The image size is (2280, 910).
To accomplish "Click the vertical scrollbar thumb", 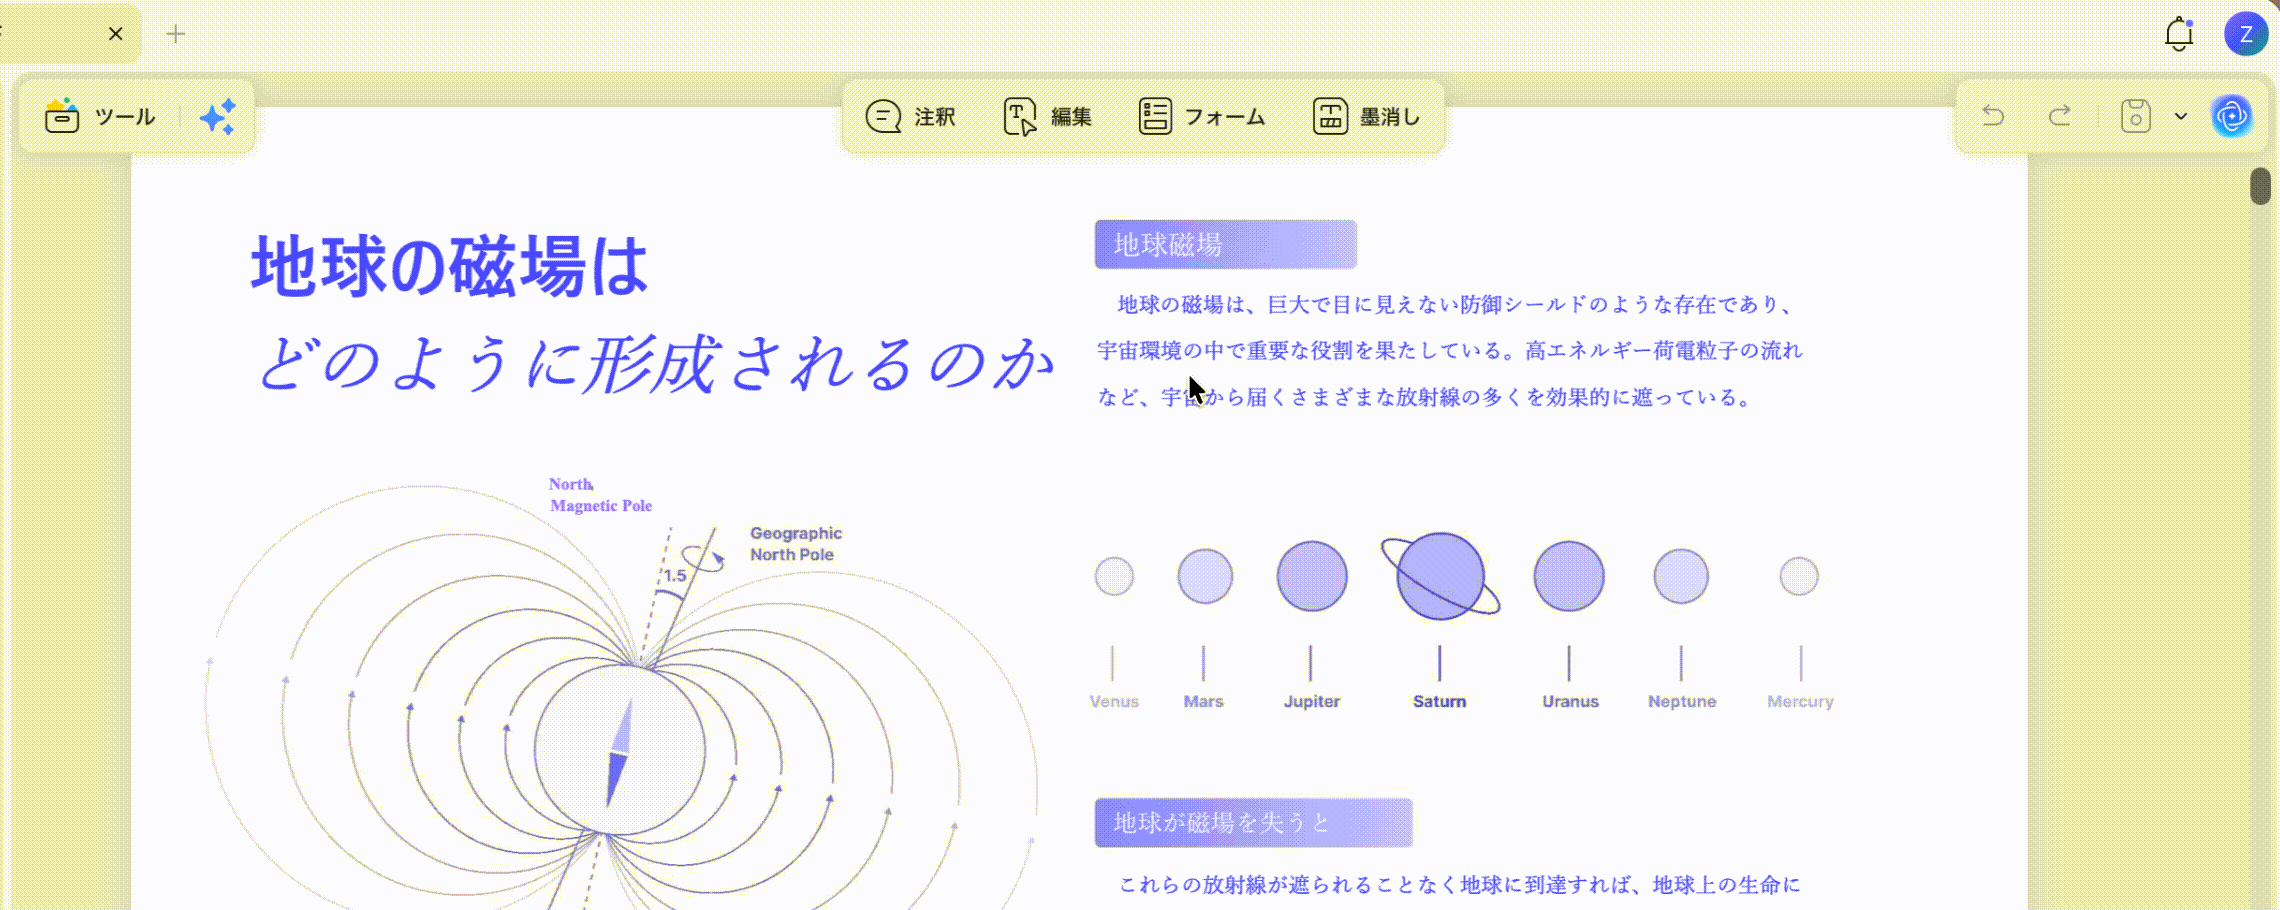I will [x=2260, y=186].
